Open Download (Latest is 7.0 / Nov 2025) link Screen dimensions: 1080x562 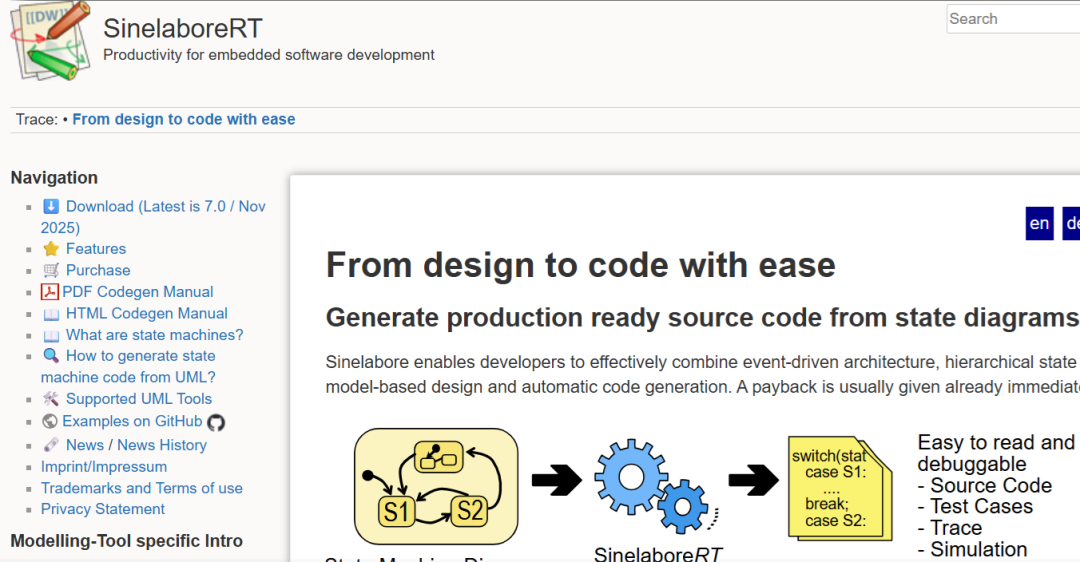click(153, 217)
